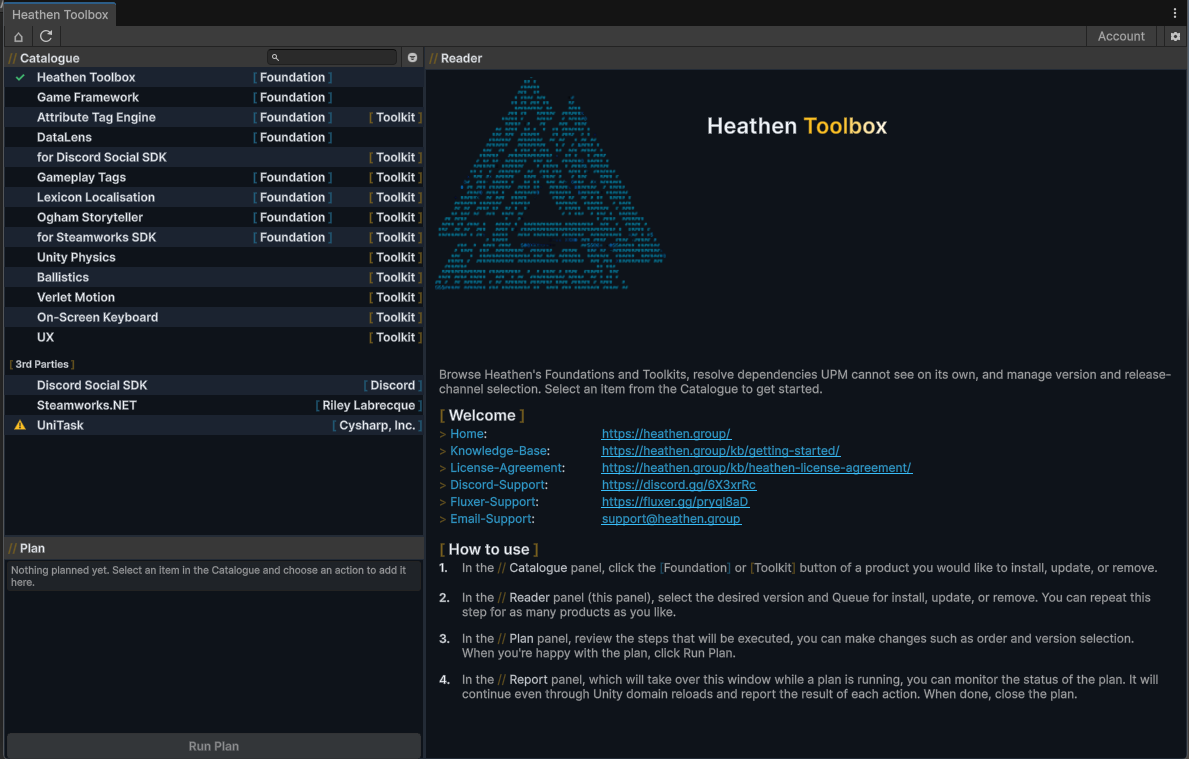Screen dimensions: 1189x759
Task: Select the Heathen Toolbox window tab
Action: point(60,14)
